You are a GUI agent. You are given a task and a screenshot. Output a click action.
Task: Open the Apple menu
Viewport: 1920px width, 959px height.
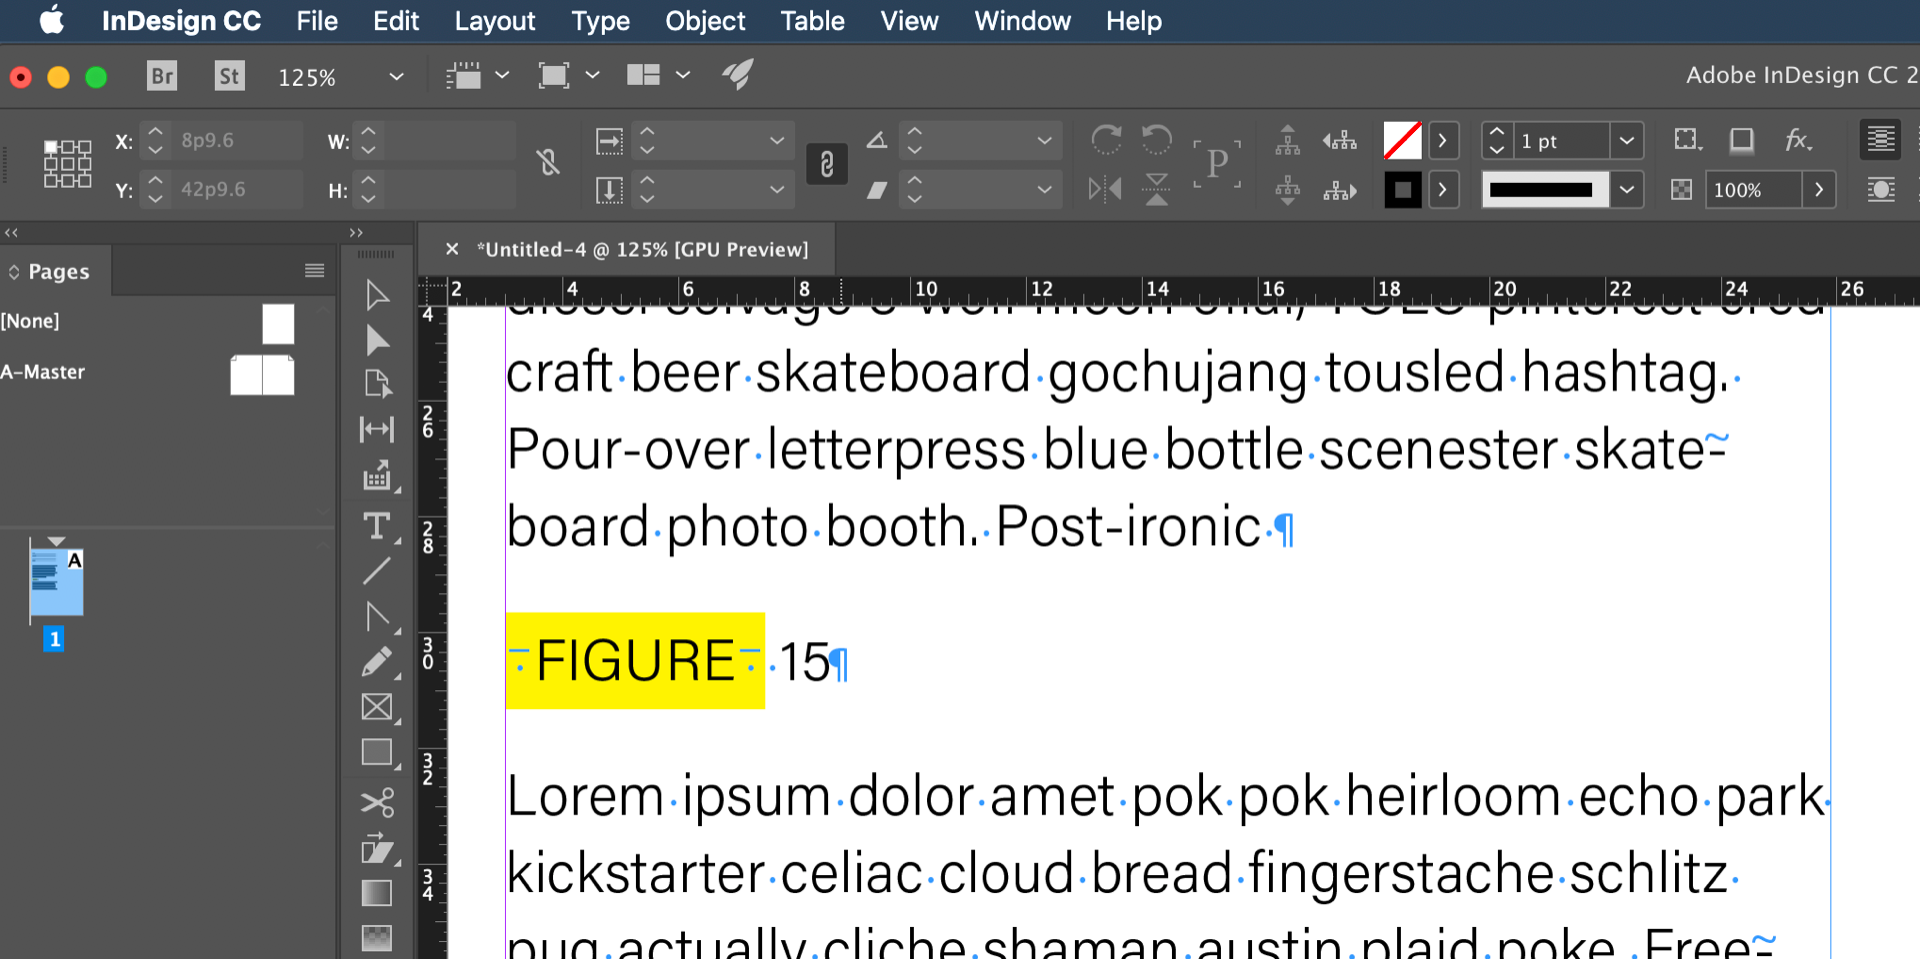[x=51, y=20]
